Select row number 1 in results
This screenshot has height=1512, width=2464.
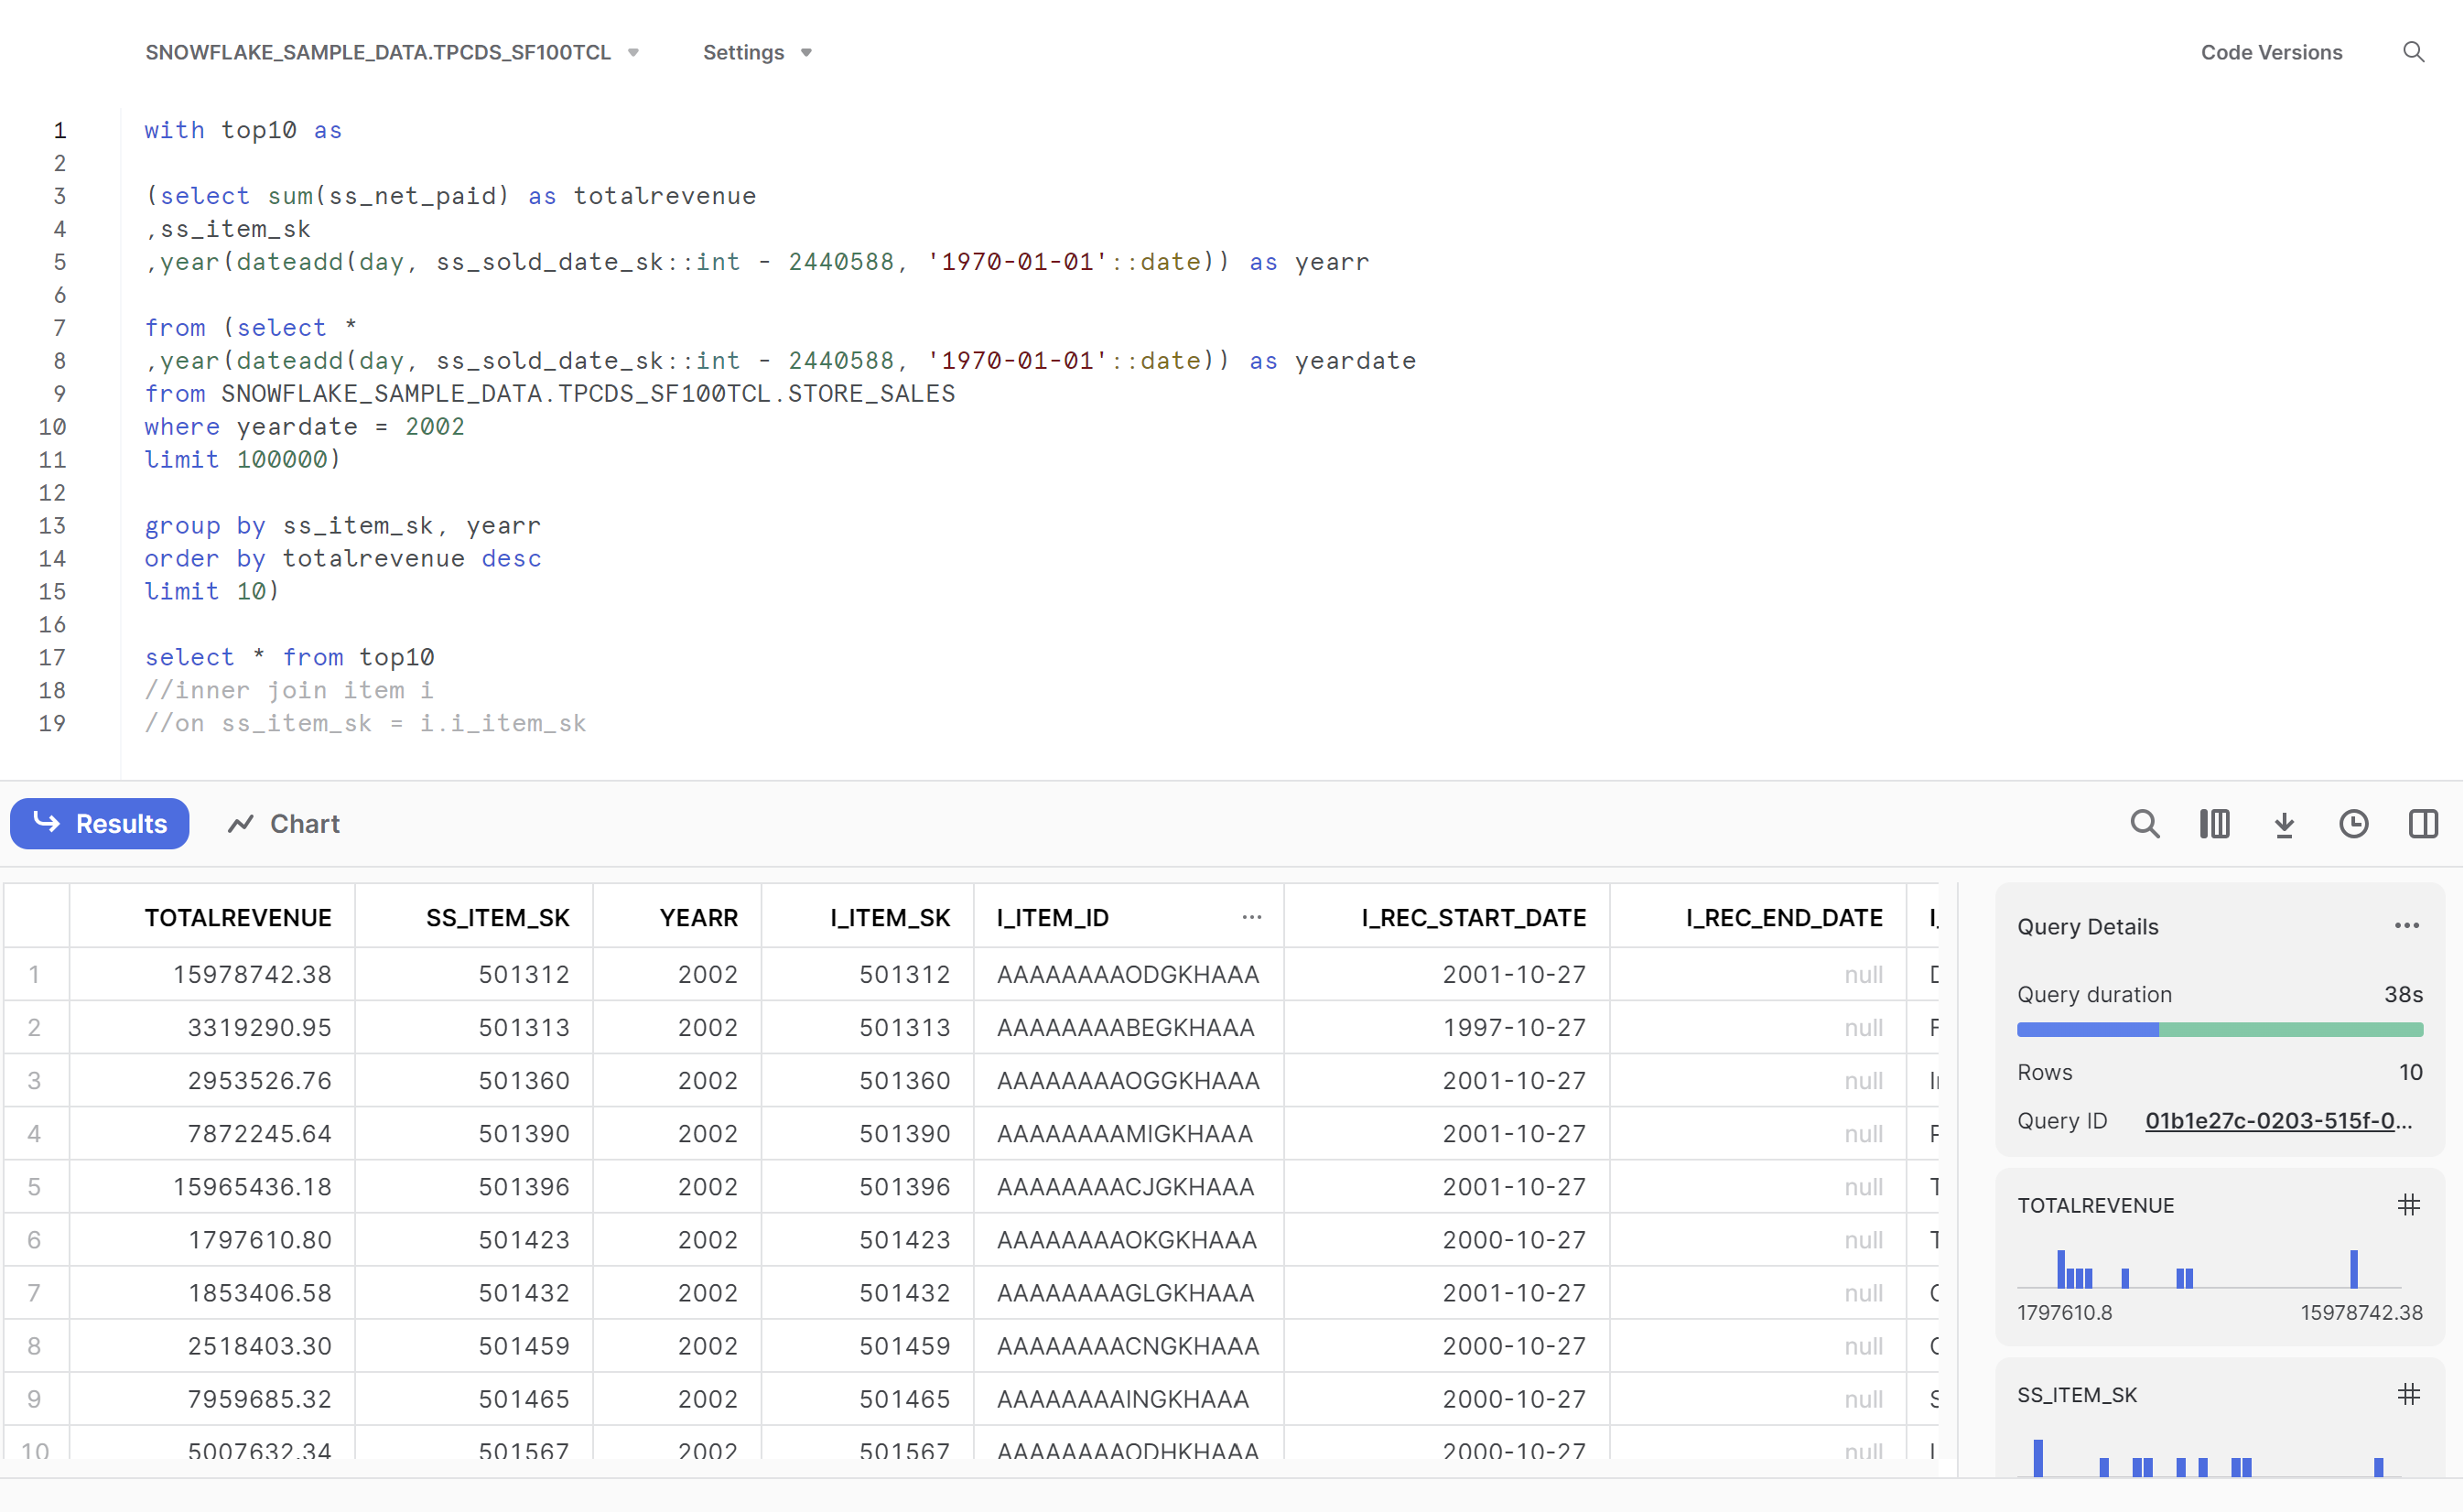point(35,975)
